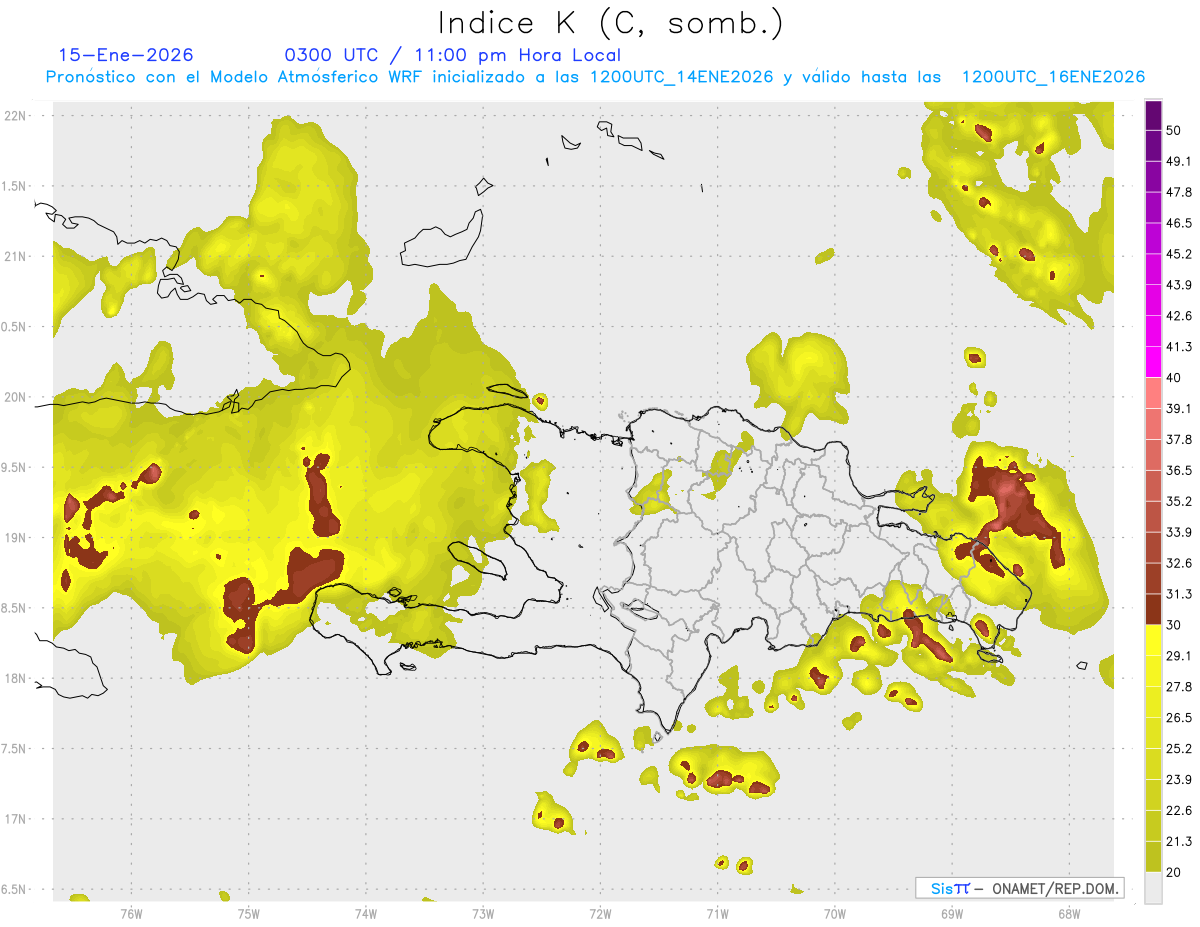Click the '68W' longitude label
Viewport: 1200px width, 927px height.
[x=1069, y=913]
